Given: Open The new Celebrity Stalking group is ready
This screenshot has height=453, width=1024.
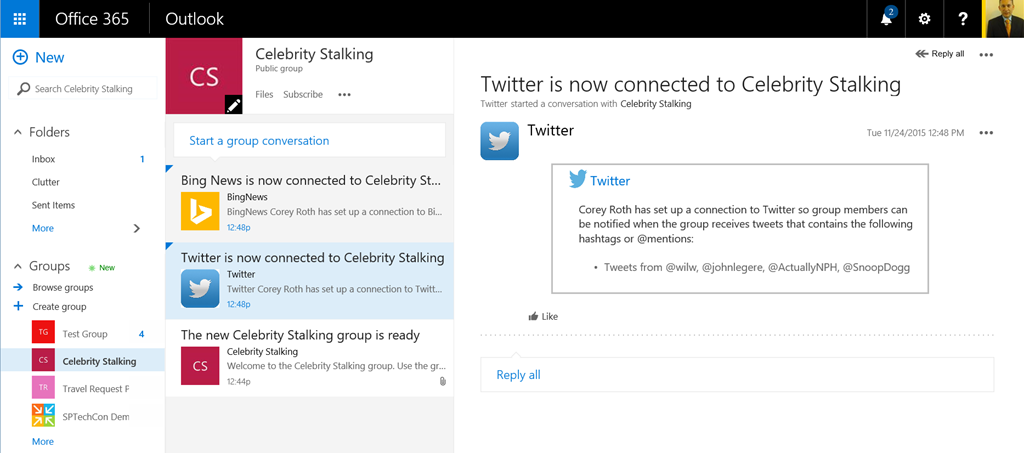Looking at the screenshot, I should coord(310,358).
